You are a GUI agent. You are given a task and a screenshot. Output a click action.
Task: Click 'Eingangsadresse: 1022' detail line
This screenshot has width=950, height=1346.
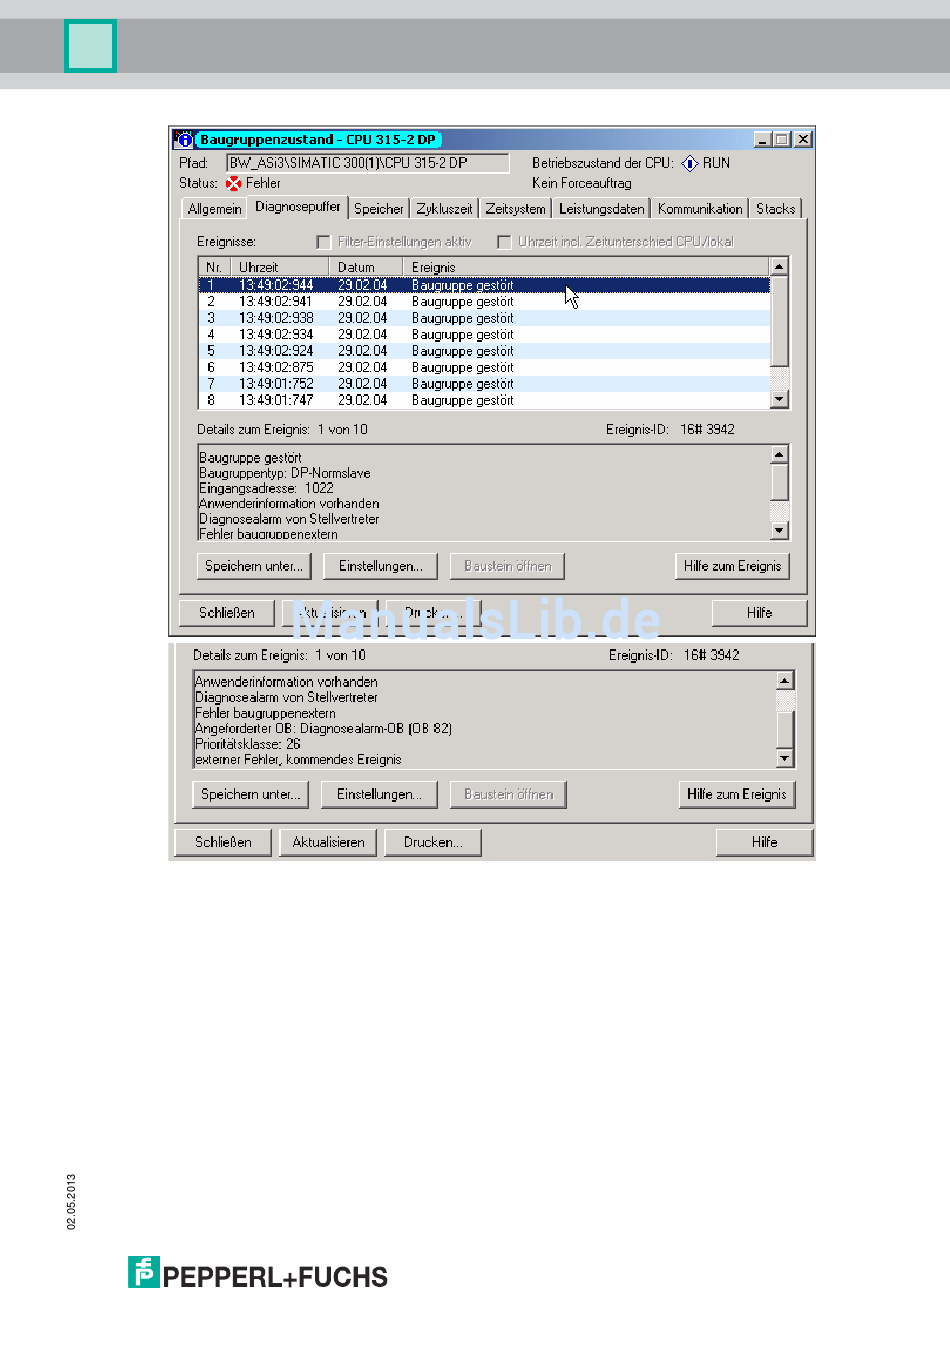[266, 488]
